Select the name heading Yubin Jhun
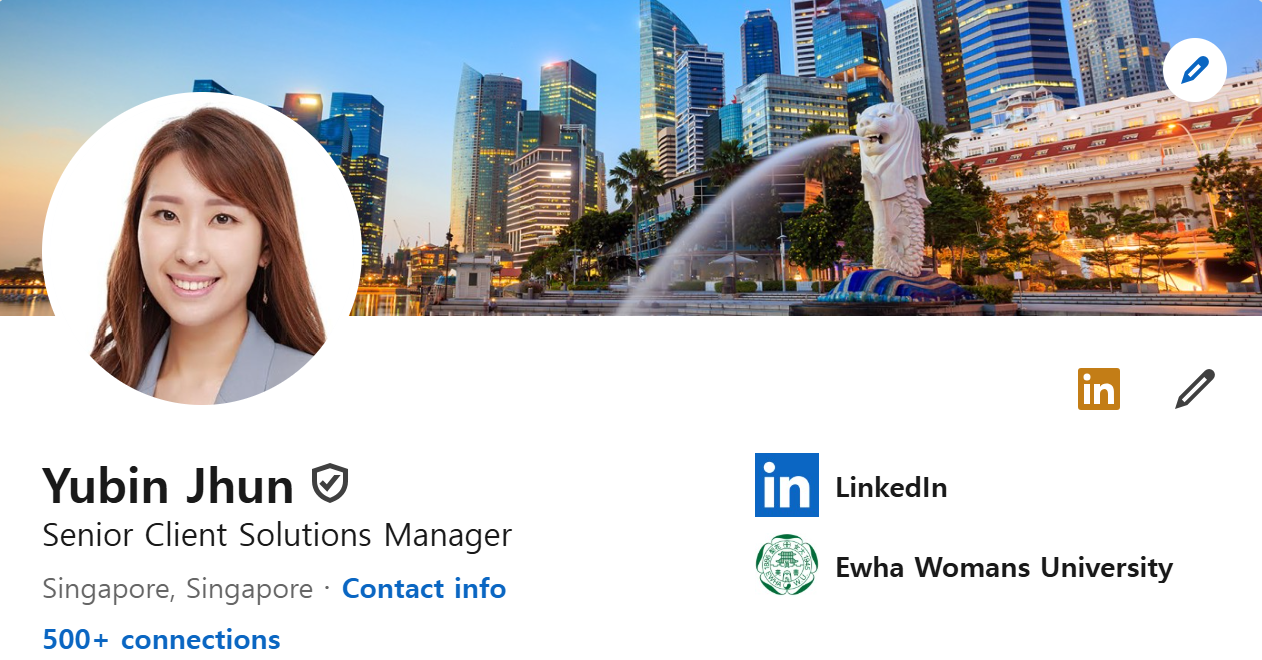Image resolution: width=1262 pixels, height=660 pixels. [x=168, y=485]
